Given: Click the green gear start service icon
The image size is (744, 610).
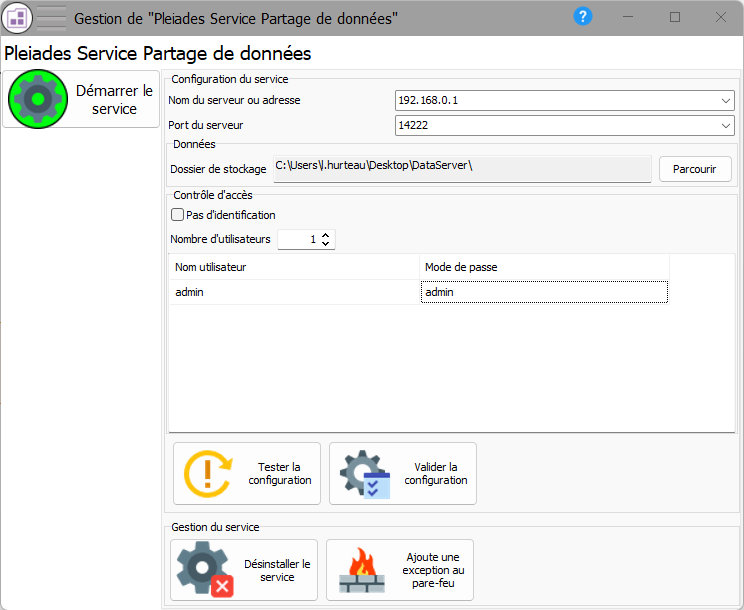Looking at the screenshot, I should 38,99.
